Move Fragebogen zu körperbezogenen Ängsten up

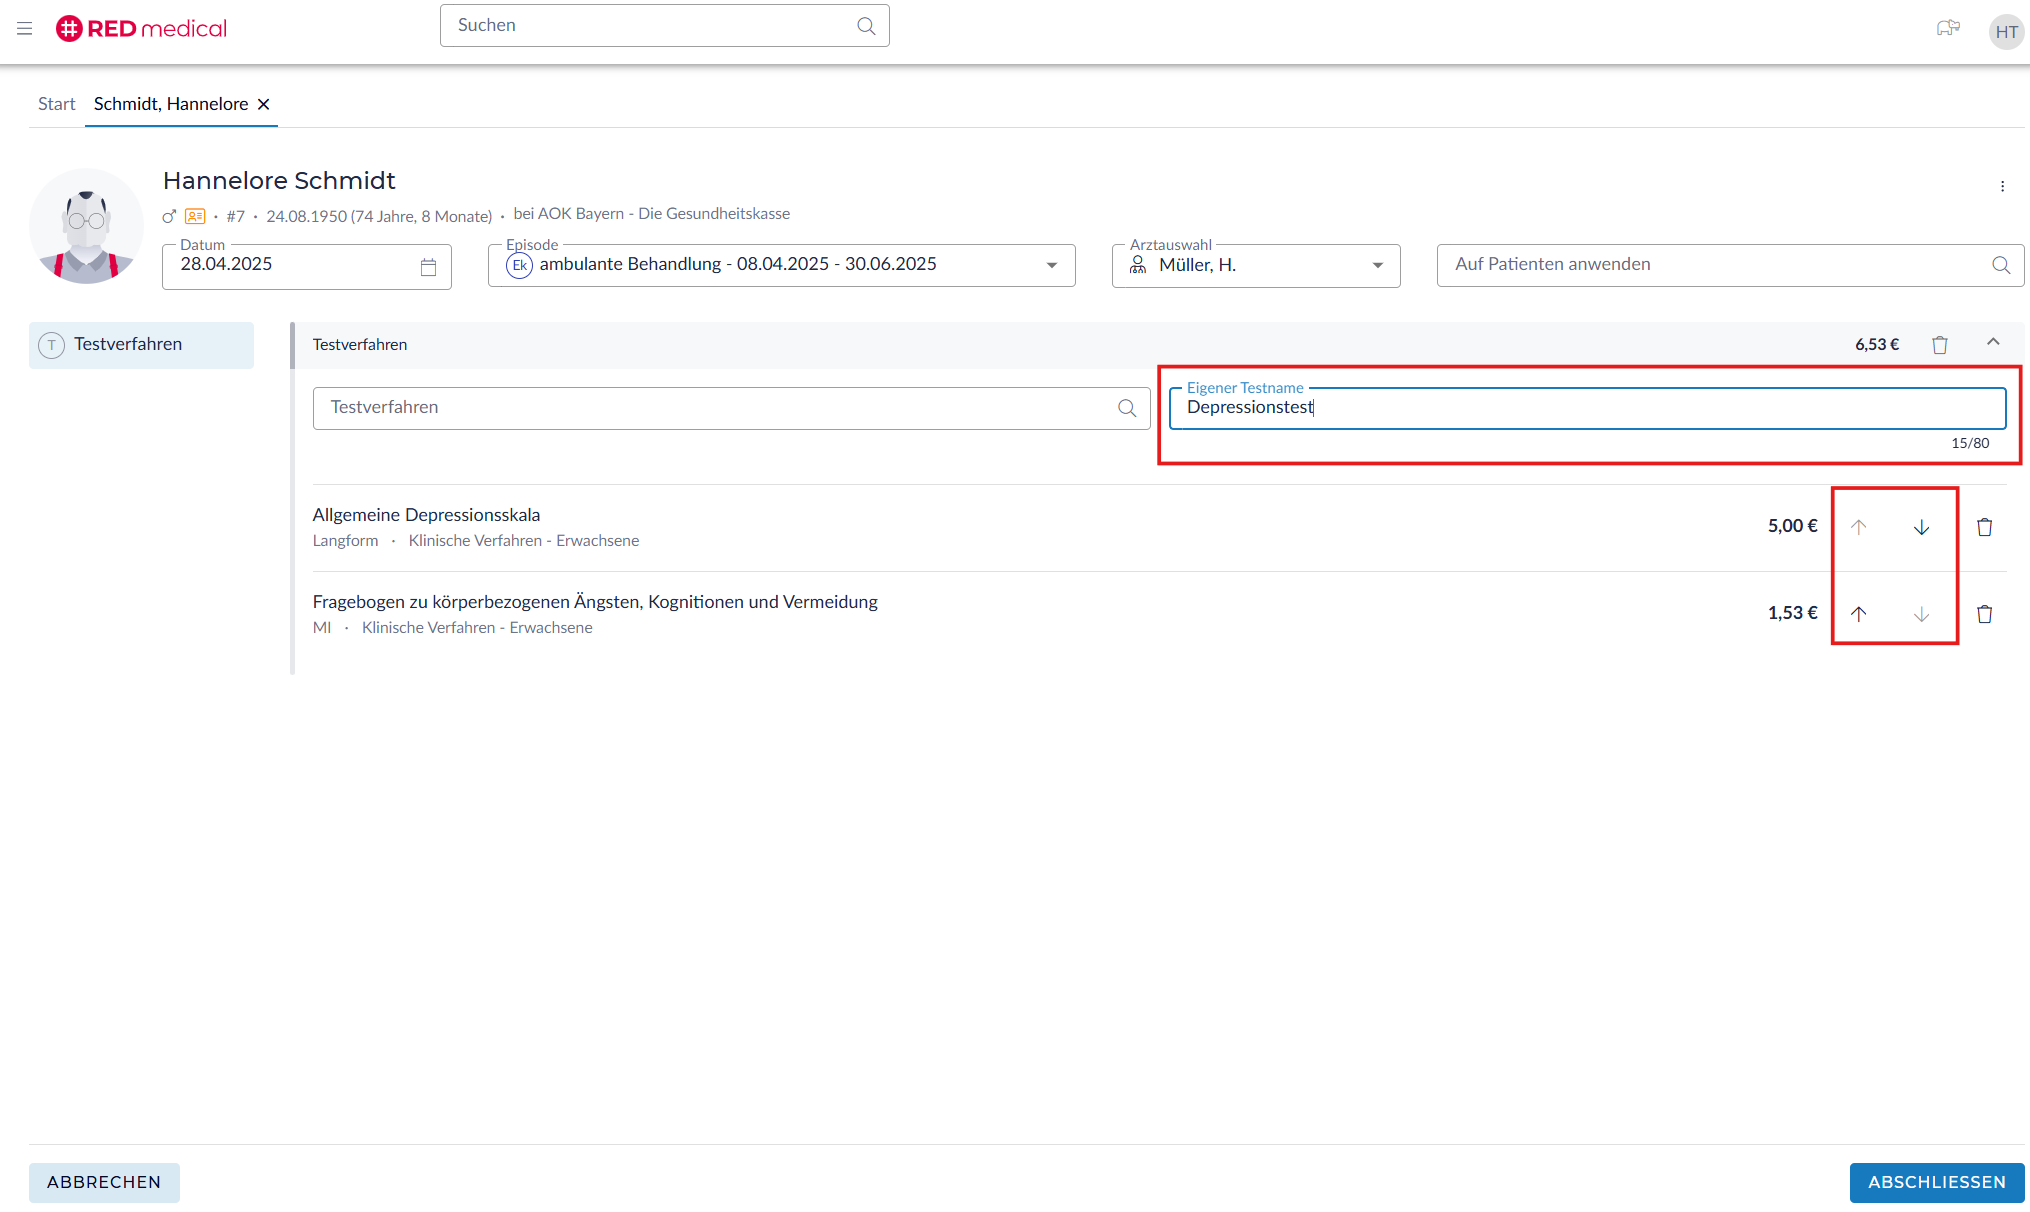tap(1858, 614)
